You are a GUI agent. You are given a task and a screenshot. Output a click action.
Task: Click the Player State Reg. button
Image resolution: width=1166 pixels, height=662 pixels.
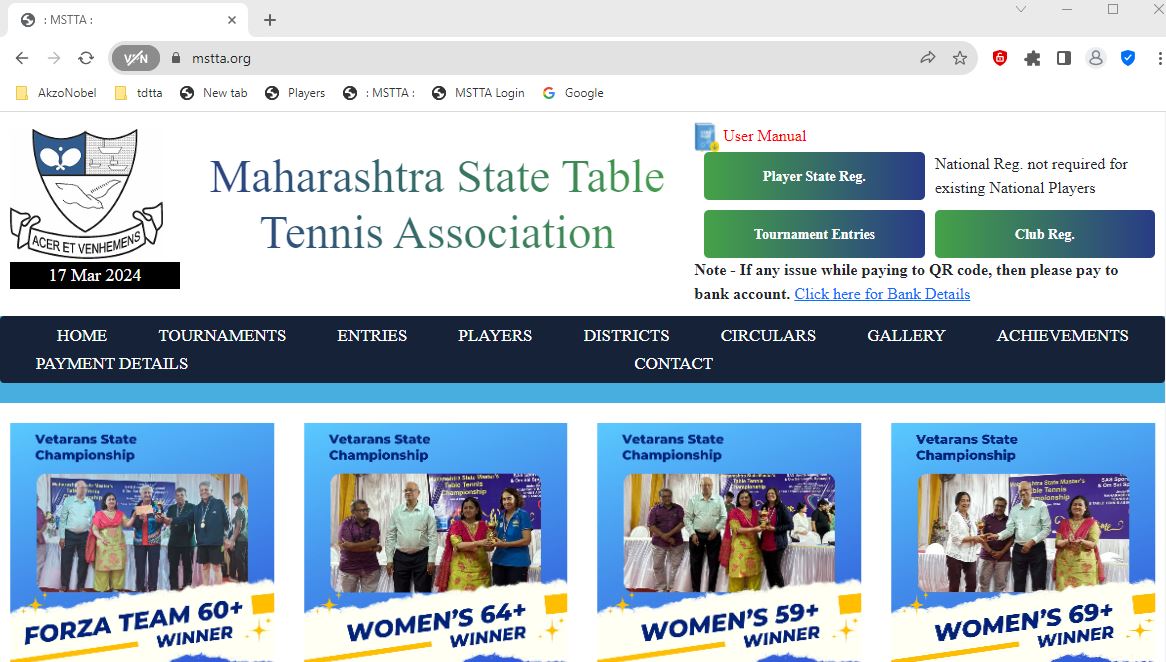pyautogui.click(x=814, y=176)
